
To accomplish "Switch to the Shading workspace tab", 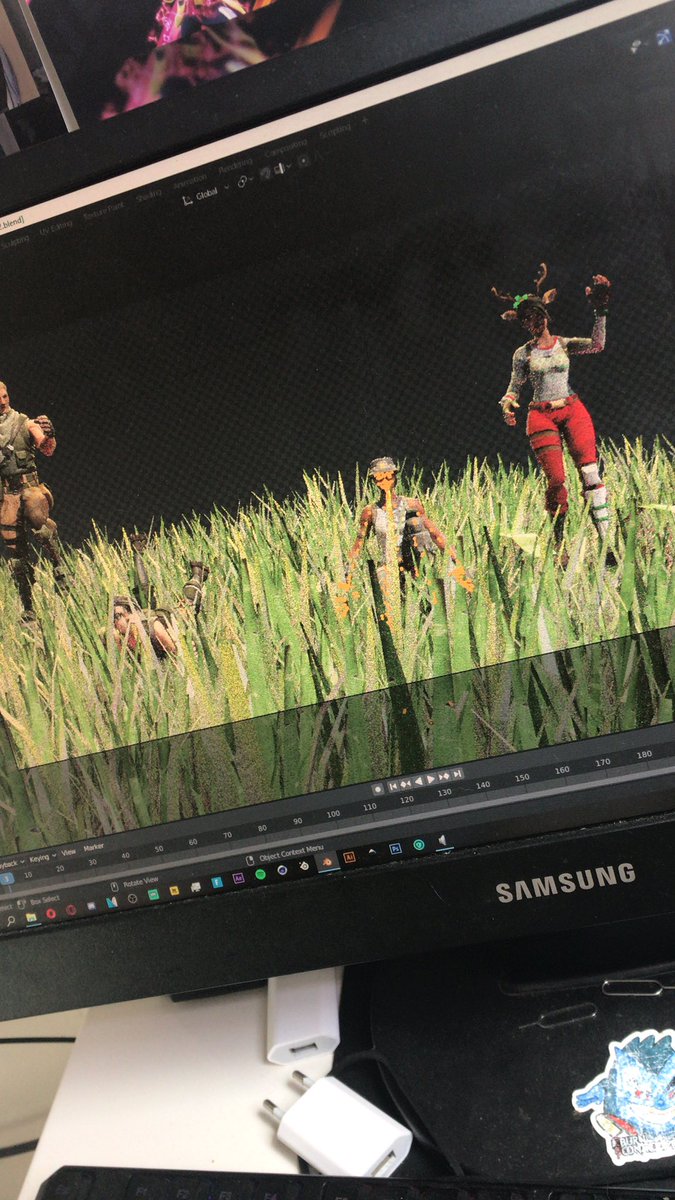I will point(149,194).
